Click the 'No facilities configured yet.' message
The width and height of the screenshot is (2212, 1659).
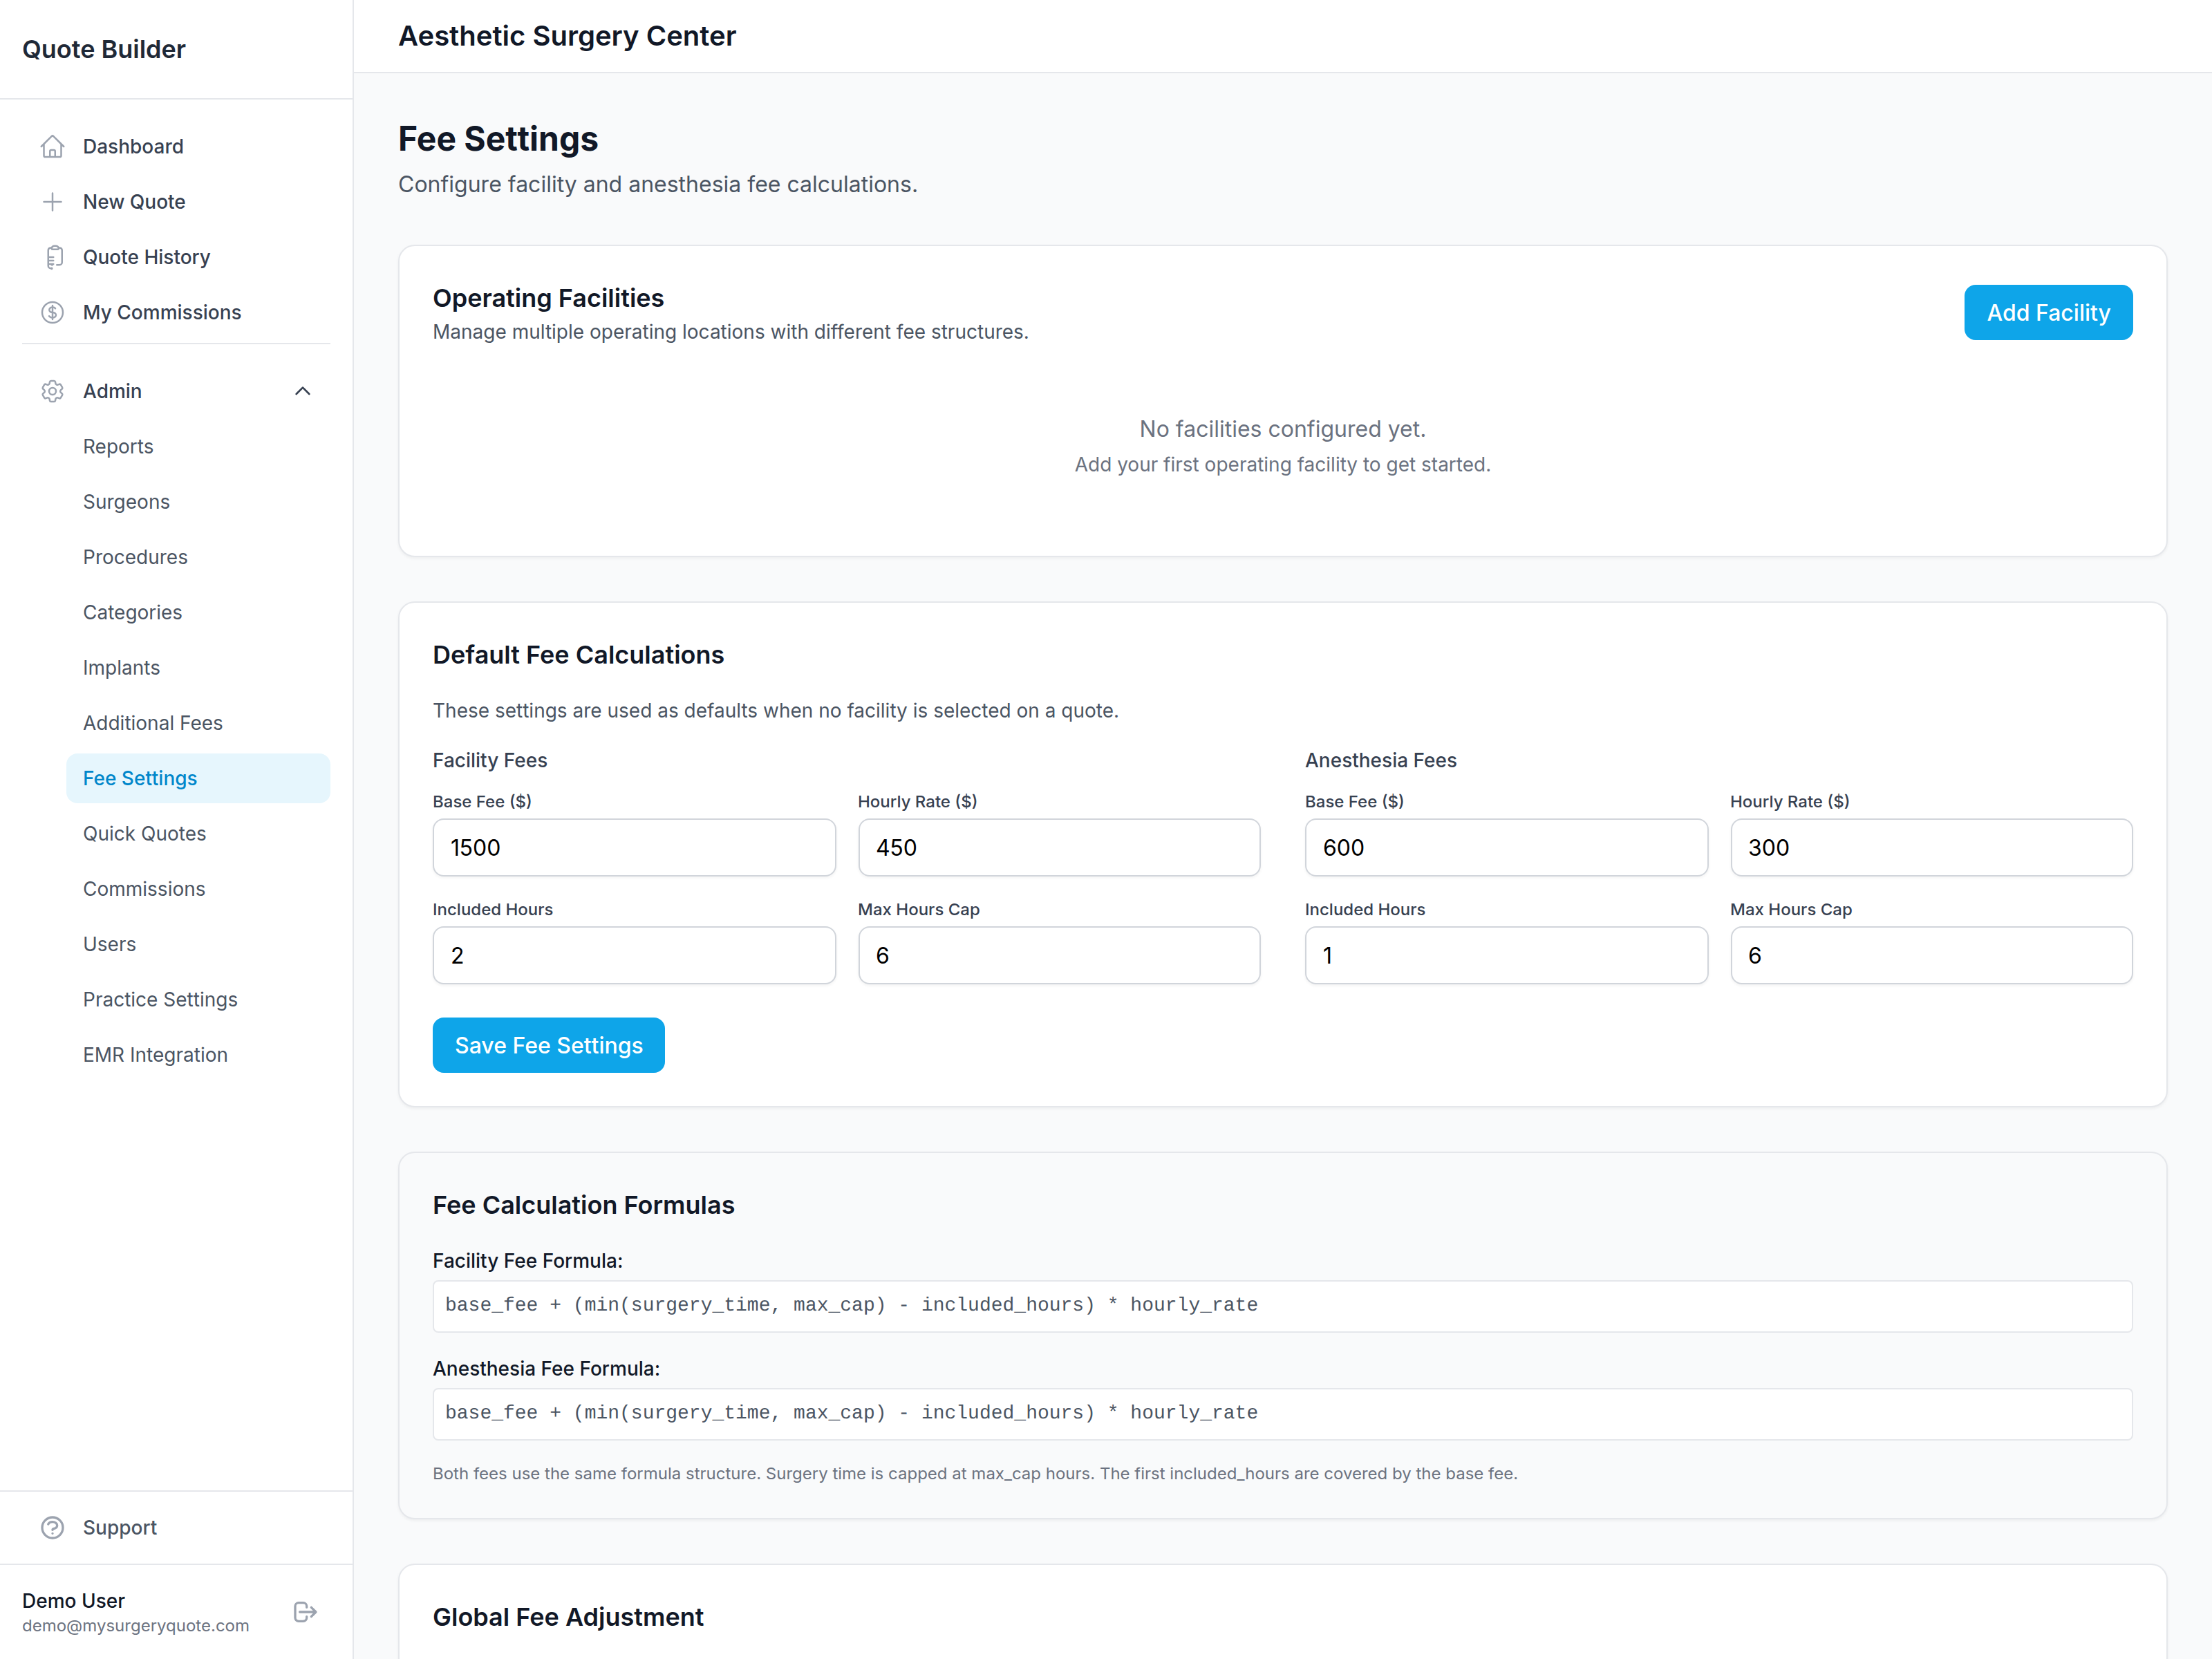coord(1282,429)
